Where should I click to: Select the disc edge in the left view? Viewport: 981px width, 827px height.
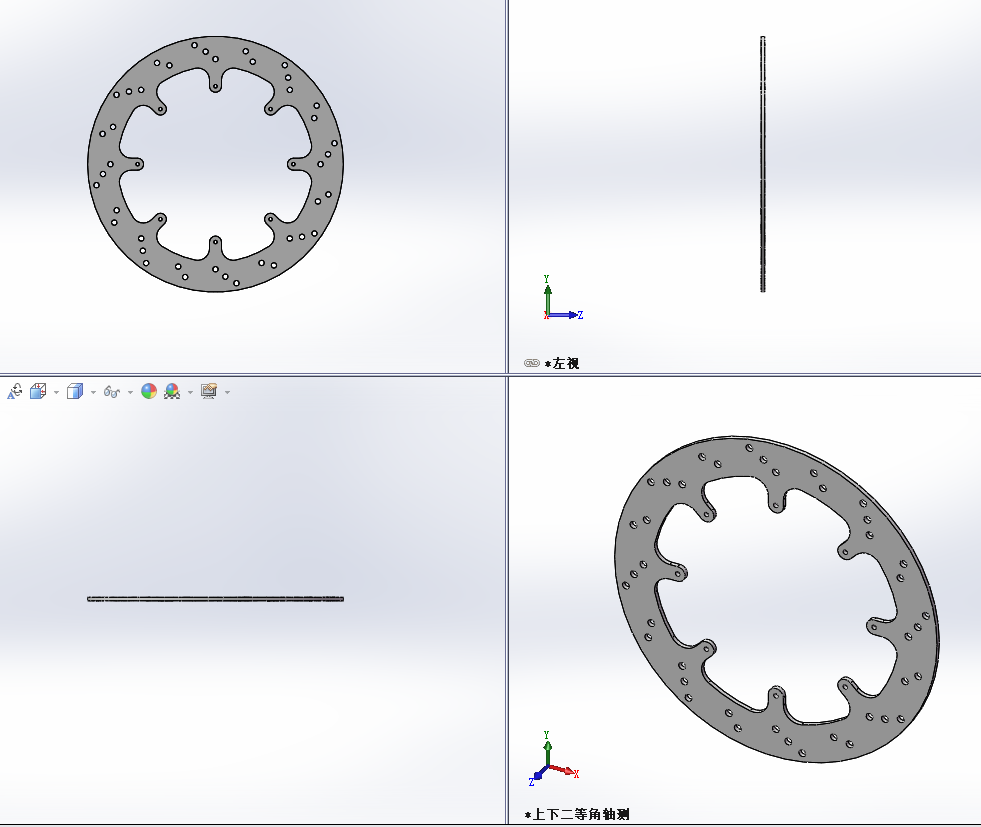[x=763, y=164]
